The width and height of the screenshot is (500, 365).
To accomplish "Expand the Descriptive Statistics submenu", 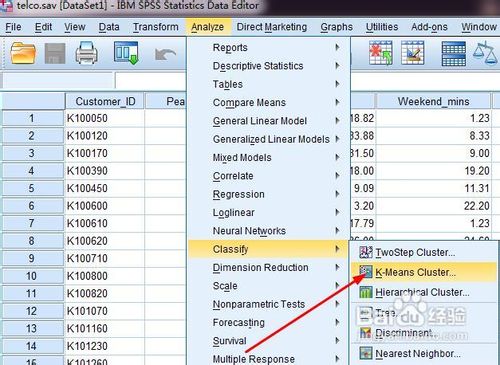I will pyautogui.click(x=269, y=66).
